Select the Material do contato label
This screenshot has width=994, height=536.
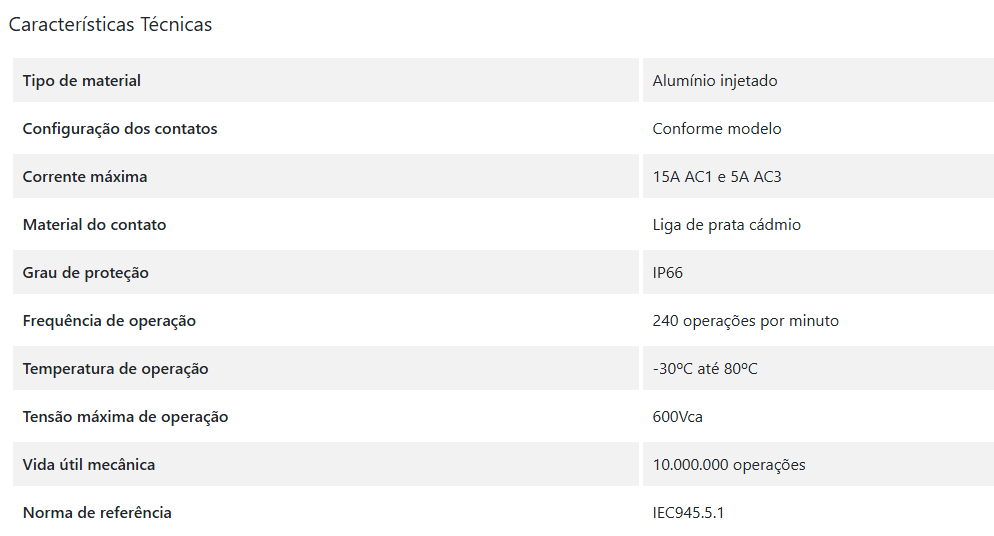pos(94,225)
